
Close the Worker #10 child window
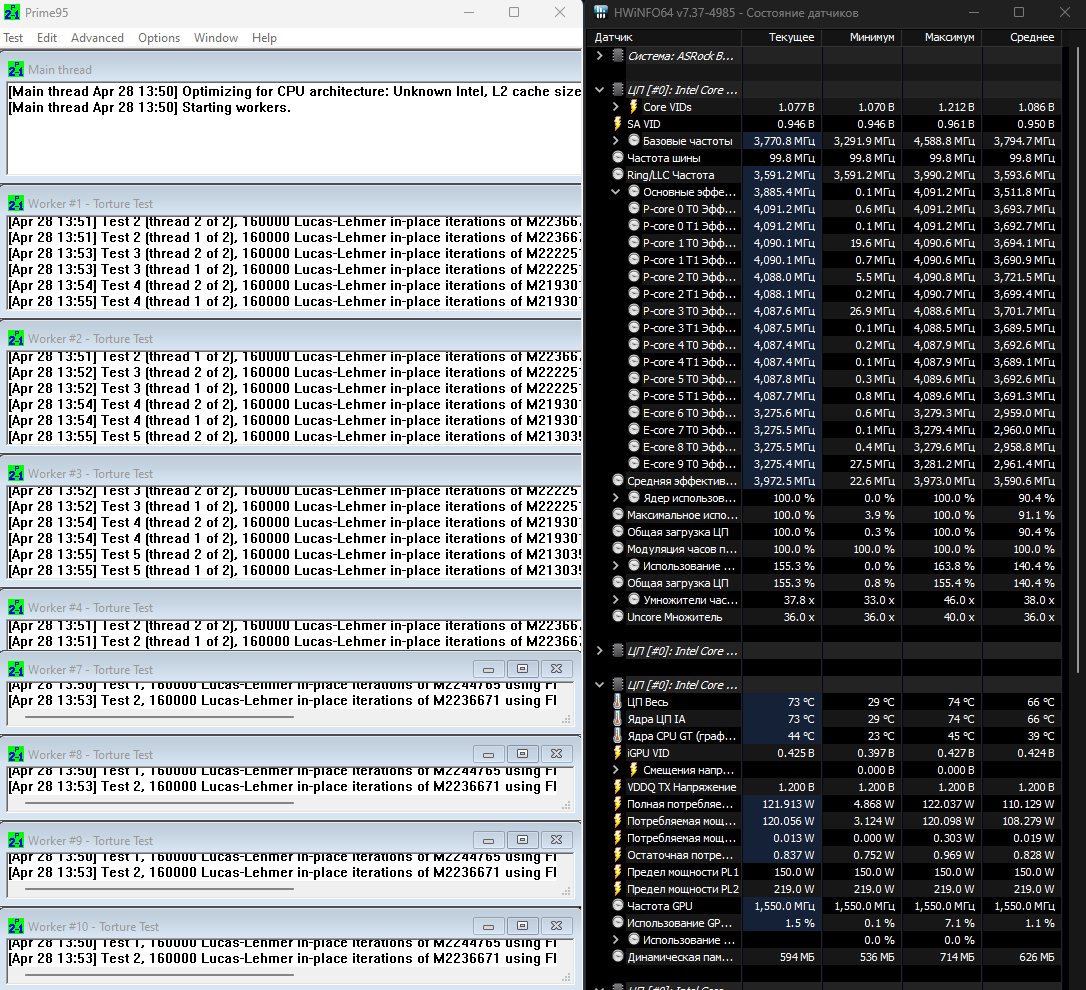pyautogui.click(x=556, y=926)
